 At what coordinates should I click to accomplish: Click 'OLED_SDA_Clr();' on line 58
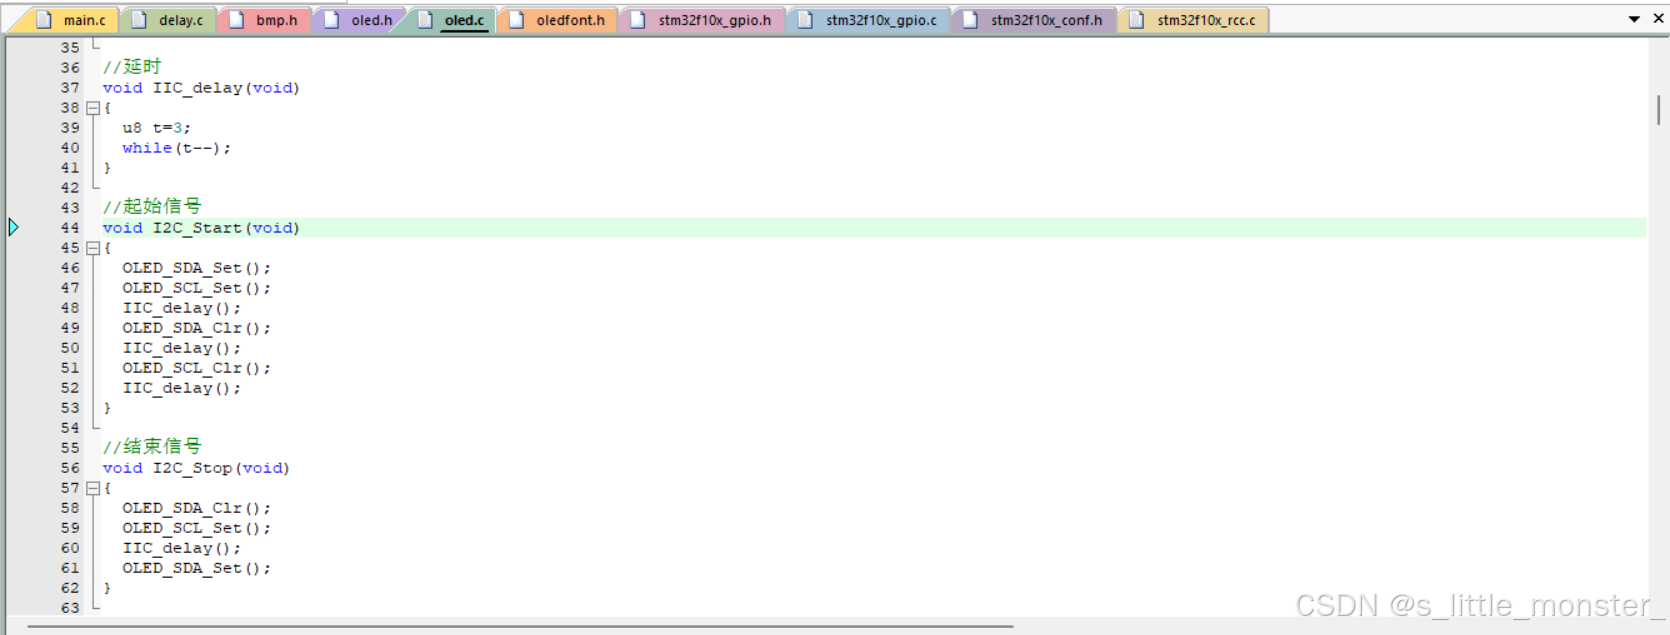[x=196, y=508]
